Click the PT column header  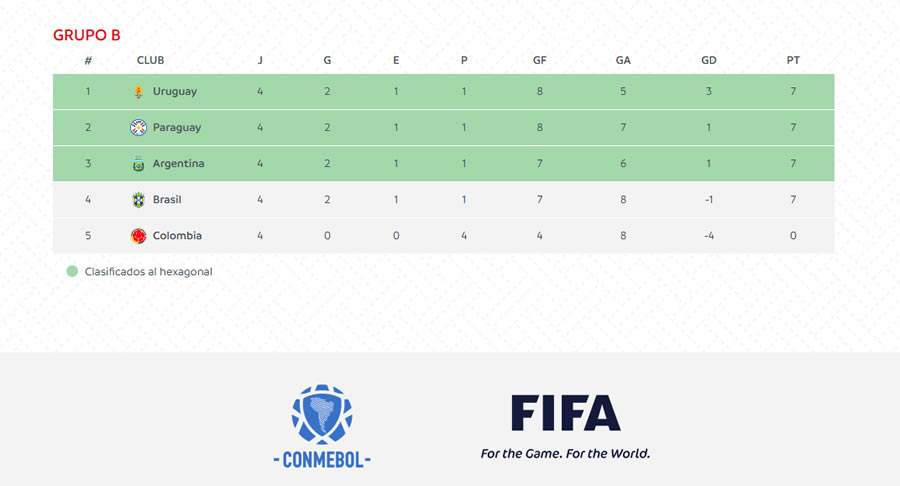[793, 60]
